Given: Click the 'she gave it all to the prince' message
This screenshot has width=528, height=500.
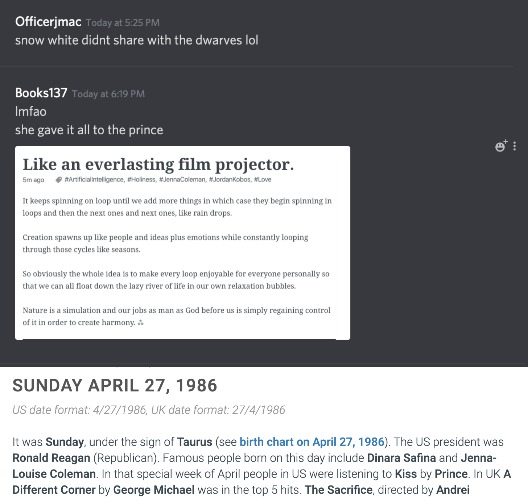Looking at the screenshot, I should click(89, 130).
